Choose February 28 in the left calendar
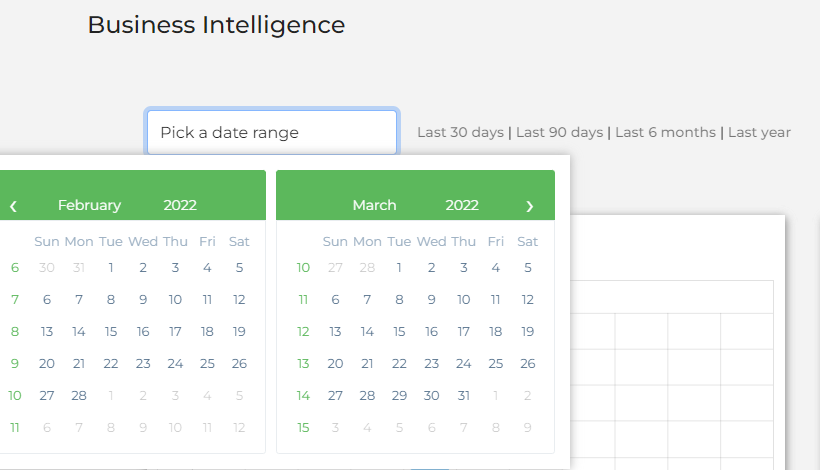The image size is (820, 470). pos(79,395)
